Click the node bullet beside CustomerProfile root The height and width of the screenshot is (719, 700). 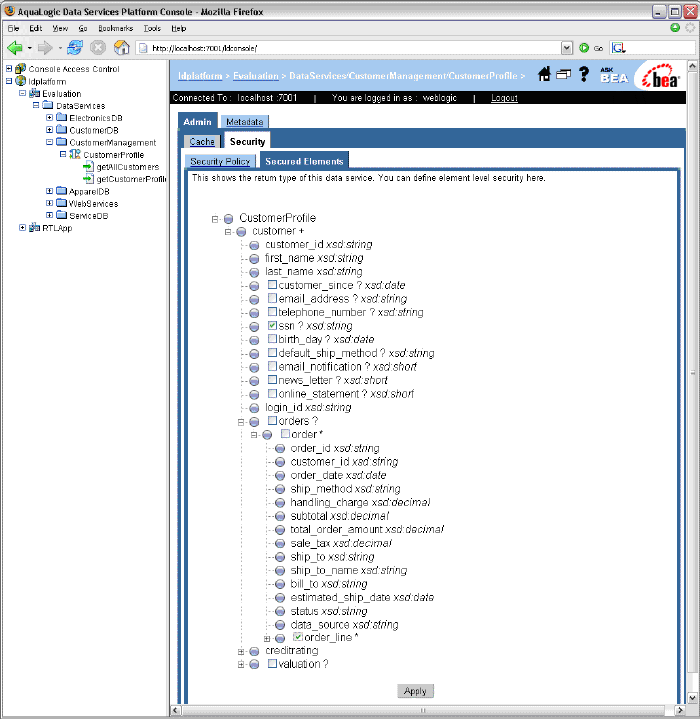click(x=228, y=219)
